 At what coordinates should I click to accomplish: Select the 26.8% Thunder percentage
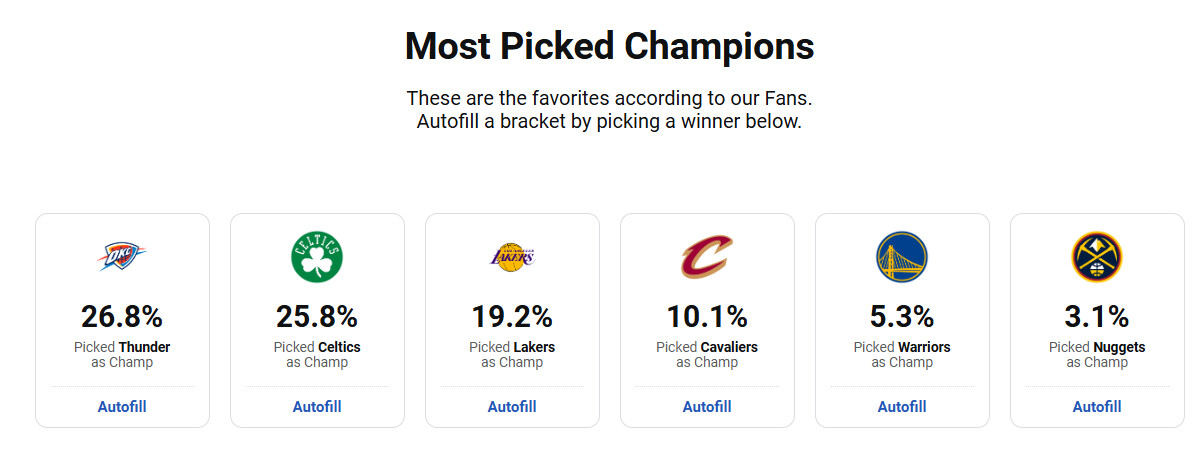coord(122,317)
